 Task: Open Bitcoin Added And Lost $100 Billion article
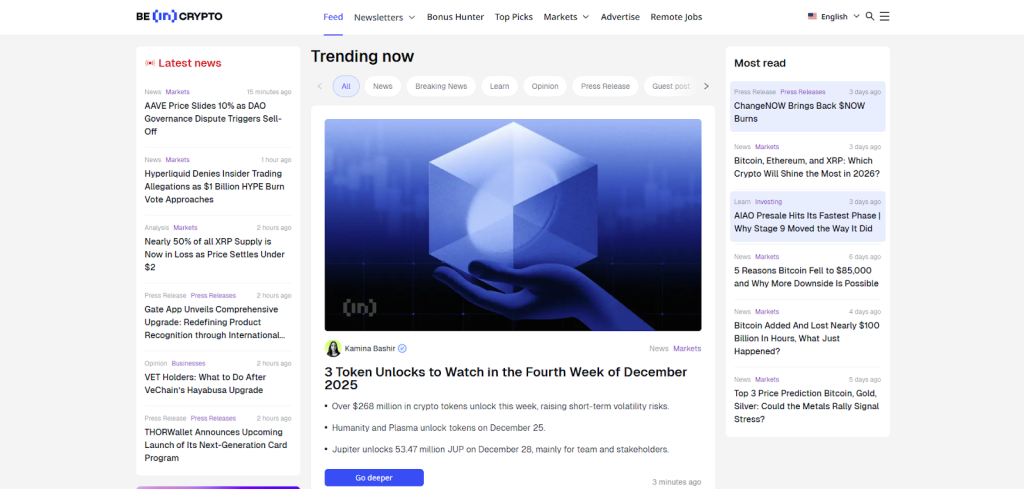(807, 338)
